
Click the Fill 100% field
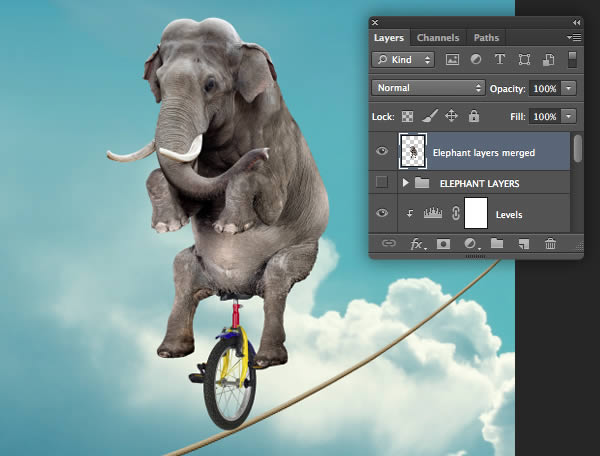tap(545, 116)
